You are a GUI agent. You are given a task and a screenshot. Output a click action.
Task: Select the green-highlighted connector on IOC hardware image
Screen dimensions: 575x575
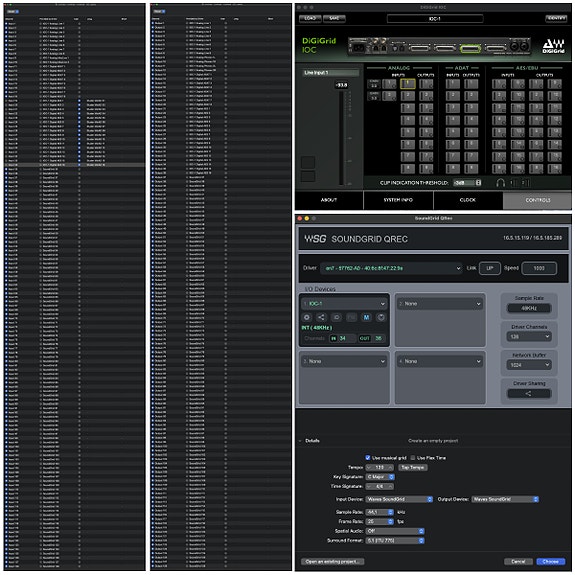tap(470, 48)
